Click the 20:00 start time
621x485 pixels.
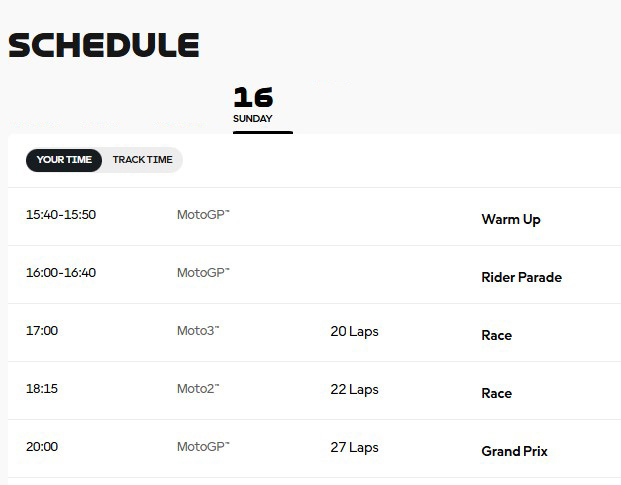(x=42, y=447)
